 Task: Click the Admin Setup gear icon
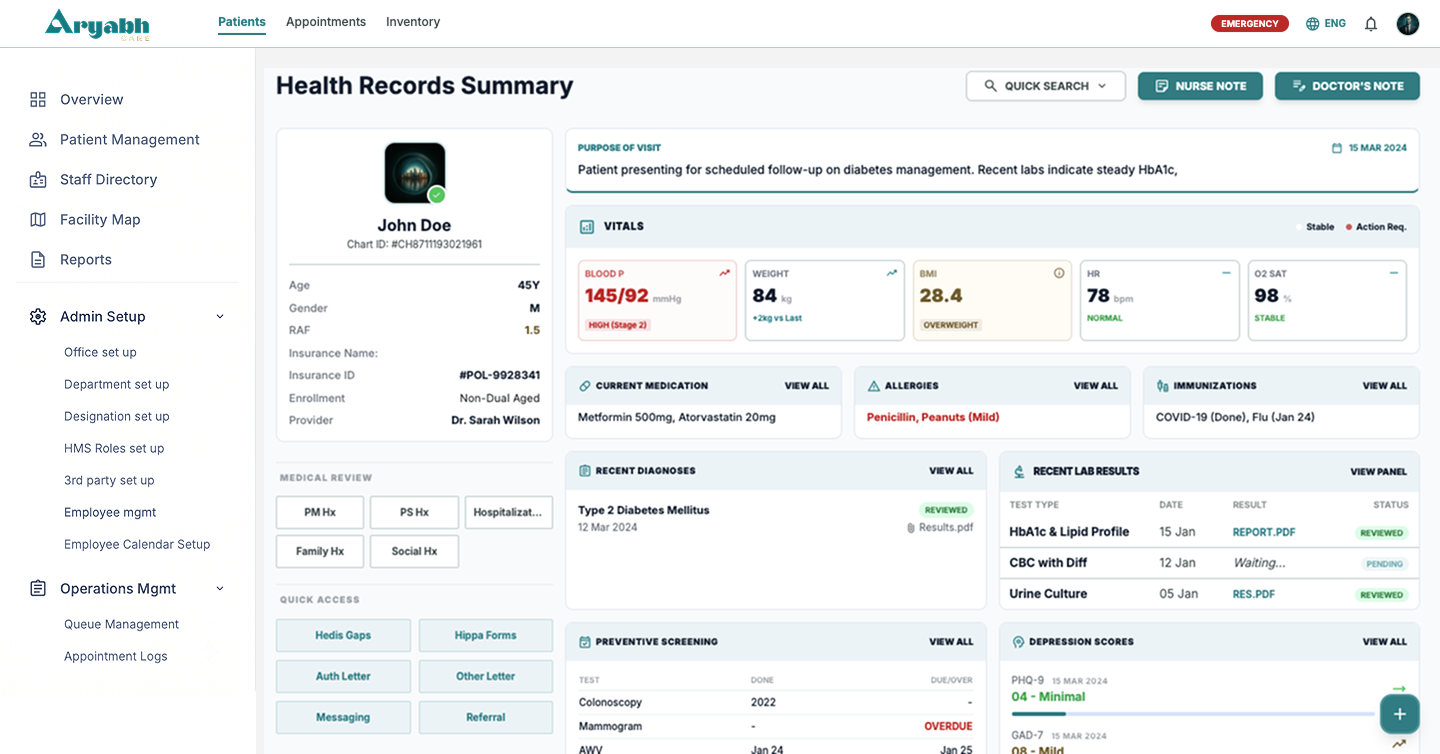(38, 316)
